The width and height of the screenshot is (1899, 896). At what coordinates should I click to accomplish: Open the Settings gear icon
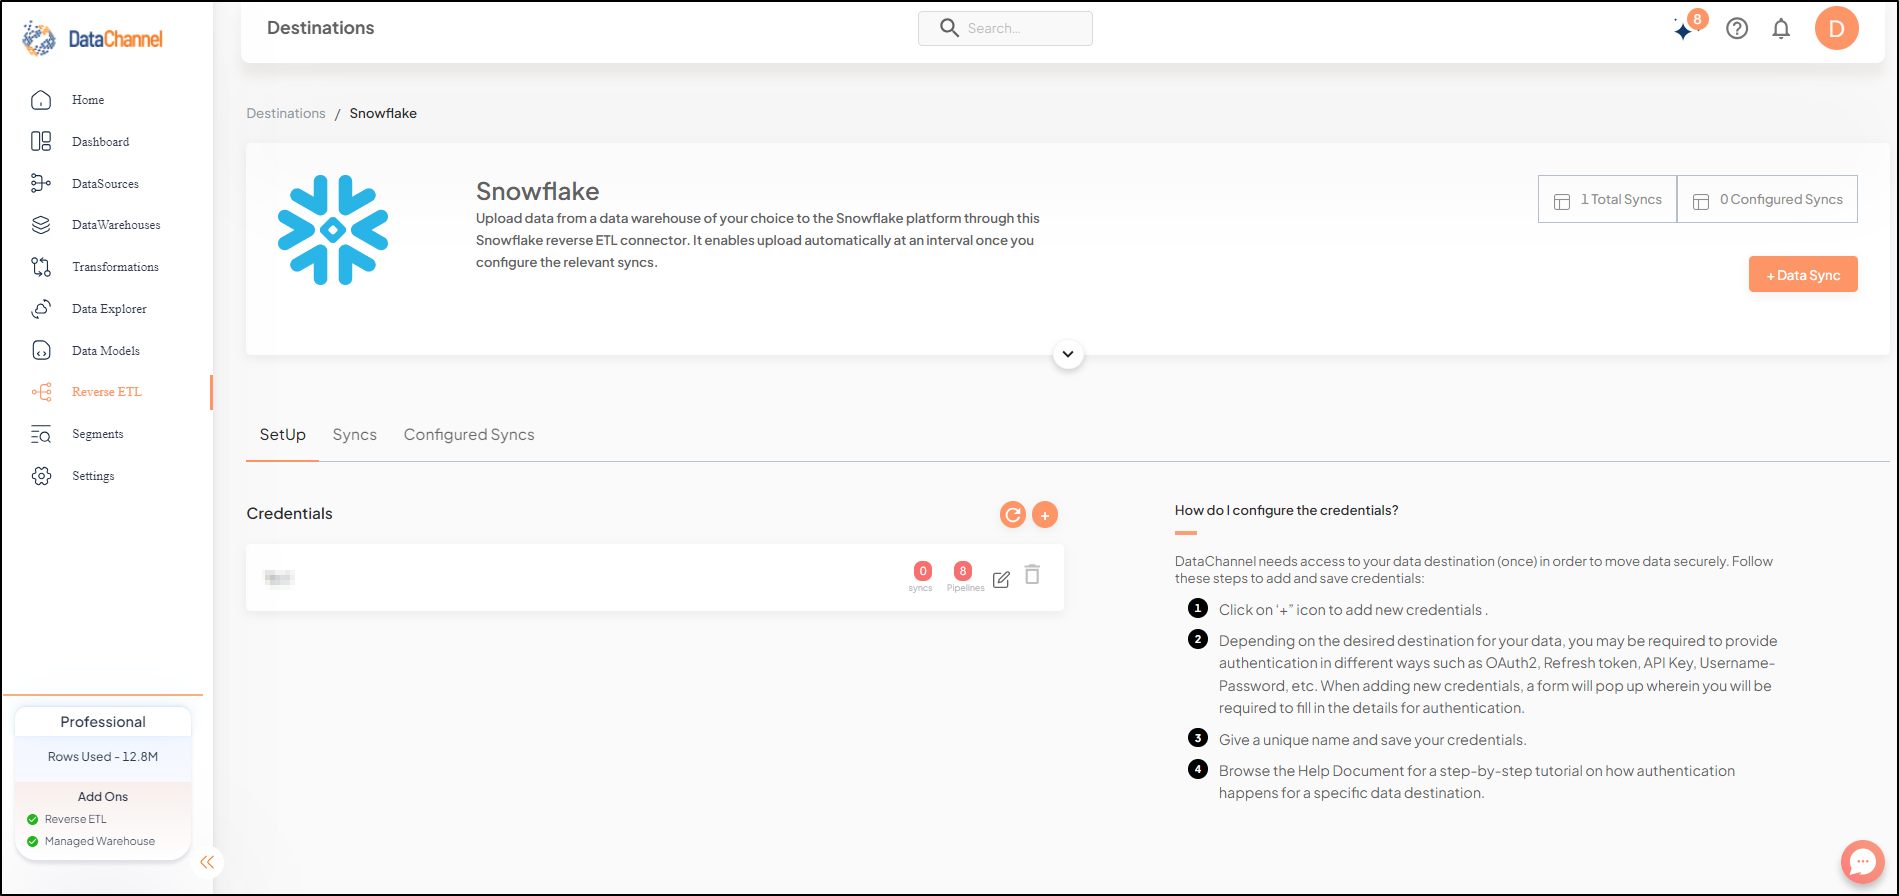pyautogui.click(x=41, y=476)
